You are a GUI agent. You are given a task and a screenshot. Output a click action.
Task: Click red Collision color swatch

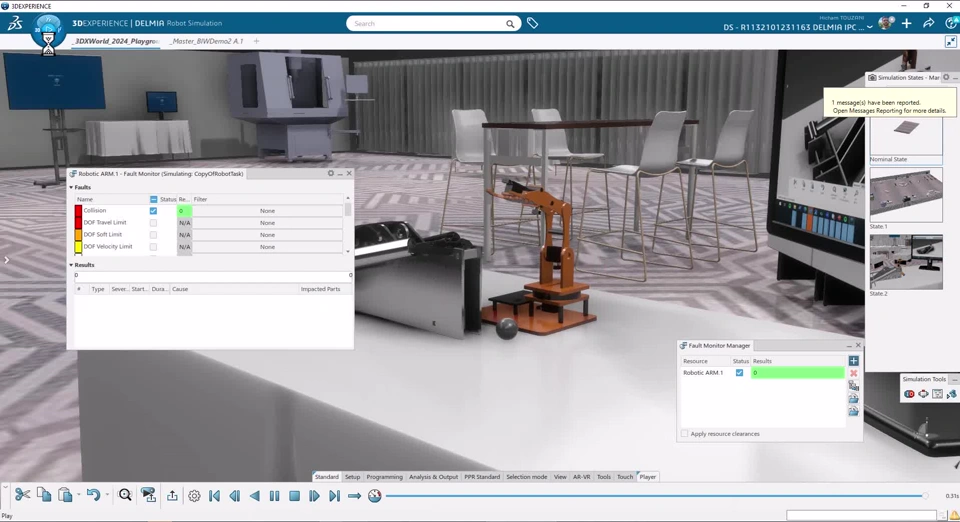[x=78, y=211]
